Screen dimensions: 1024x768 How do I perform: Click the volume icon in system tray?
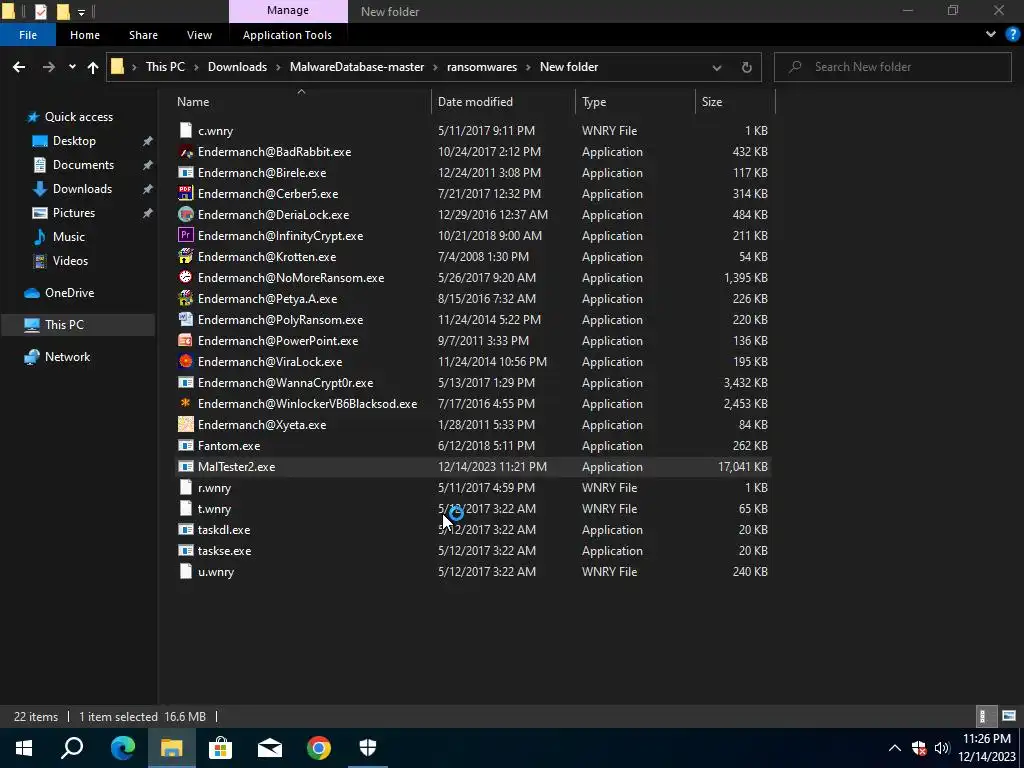click(942, 748)
